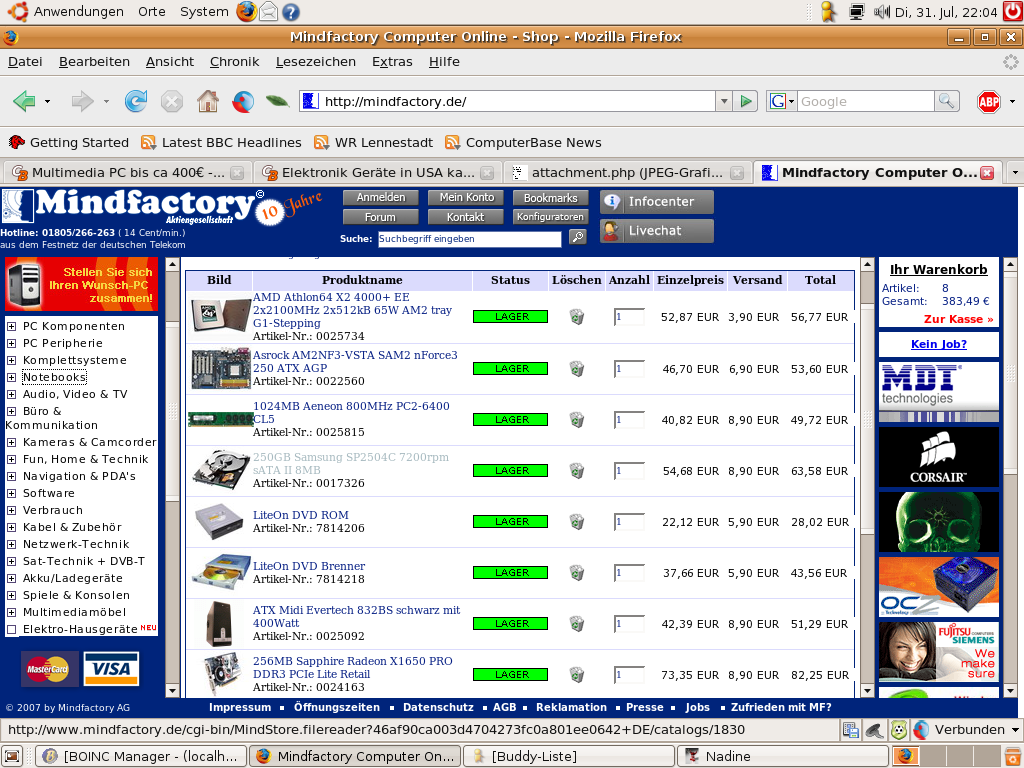Open the search engine selector dropdown
This screenshot has width=1024, height=768.
click(782, 101)
